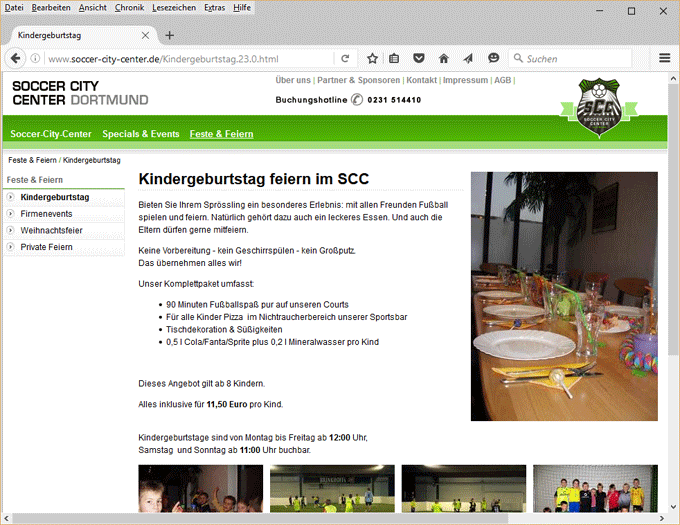Screen dimensions: 680x525
Task: Open the Über uns link
Action: (293, 80)
